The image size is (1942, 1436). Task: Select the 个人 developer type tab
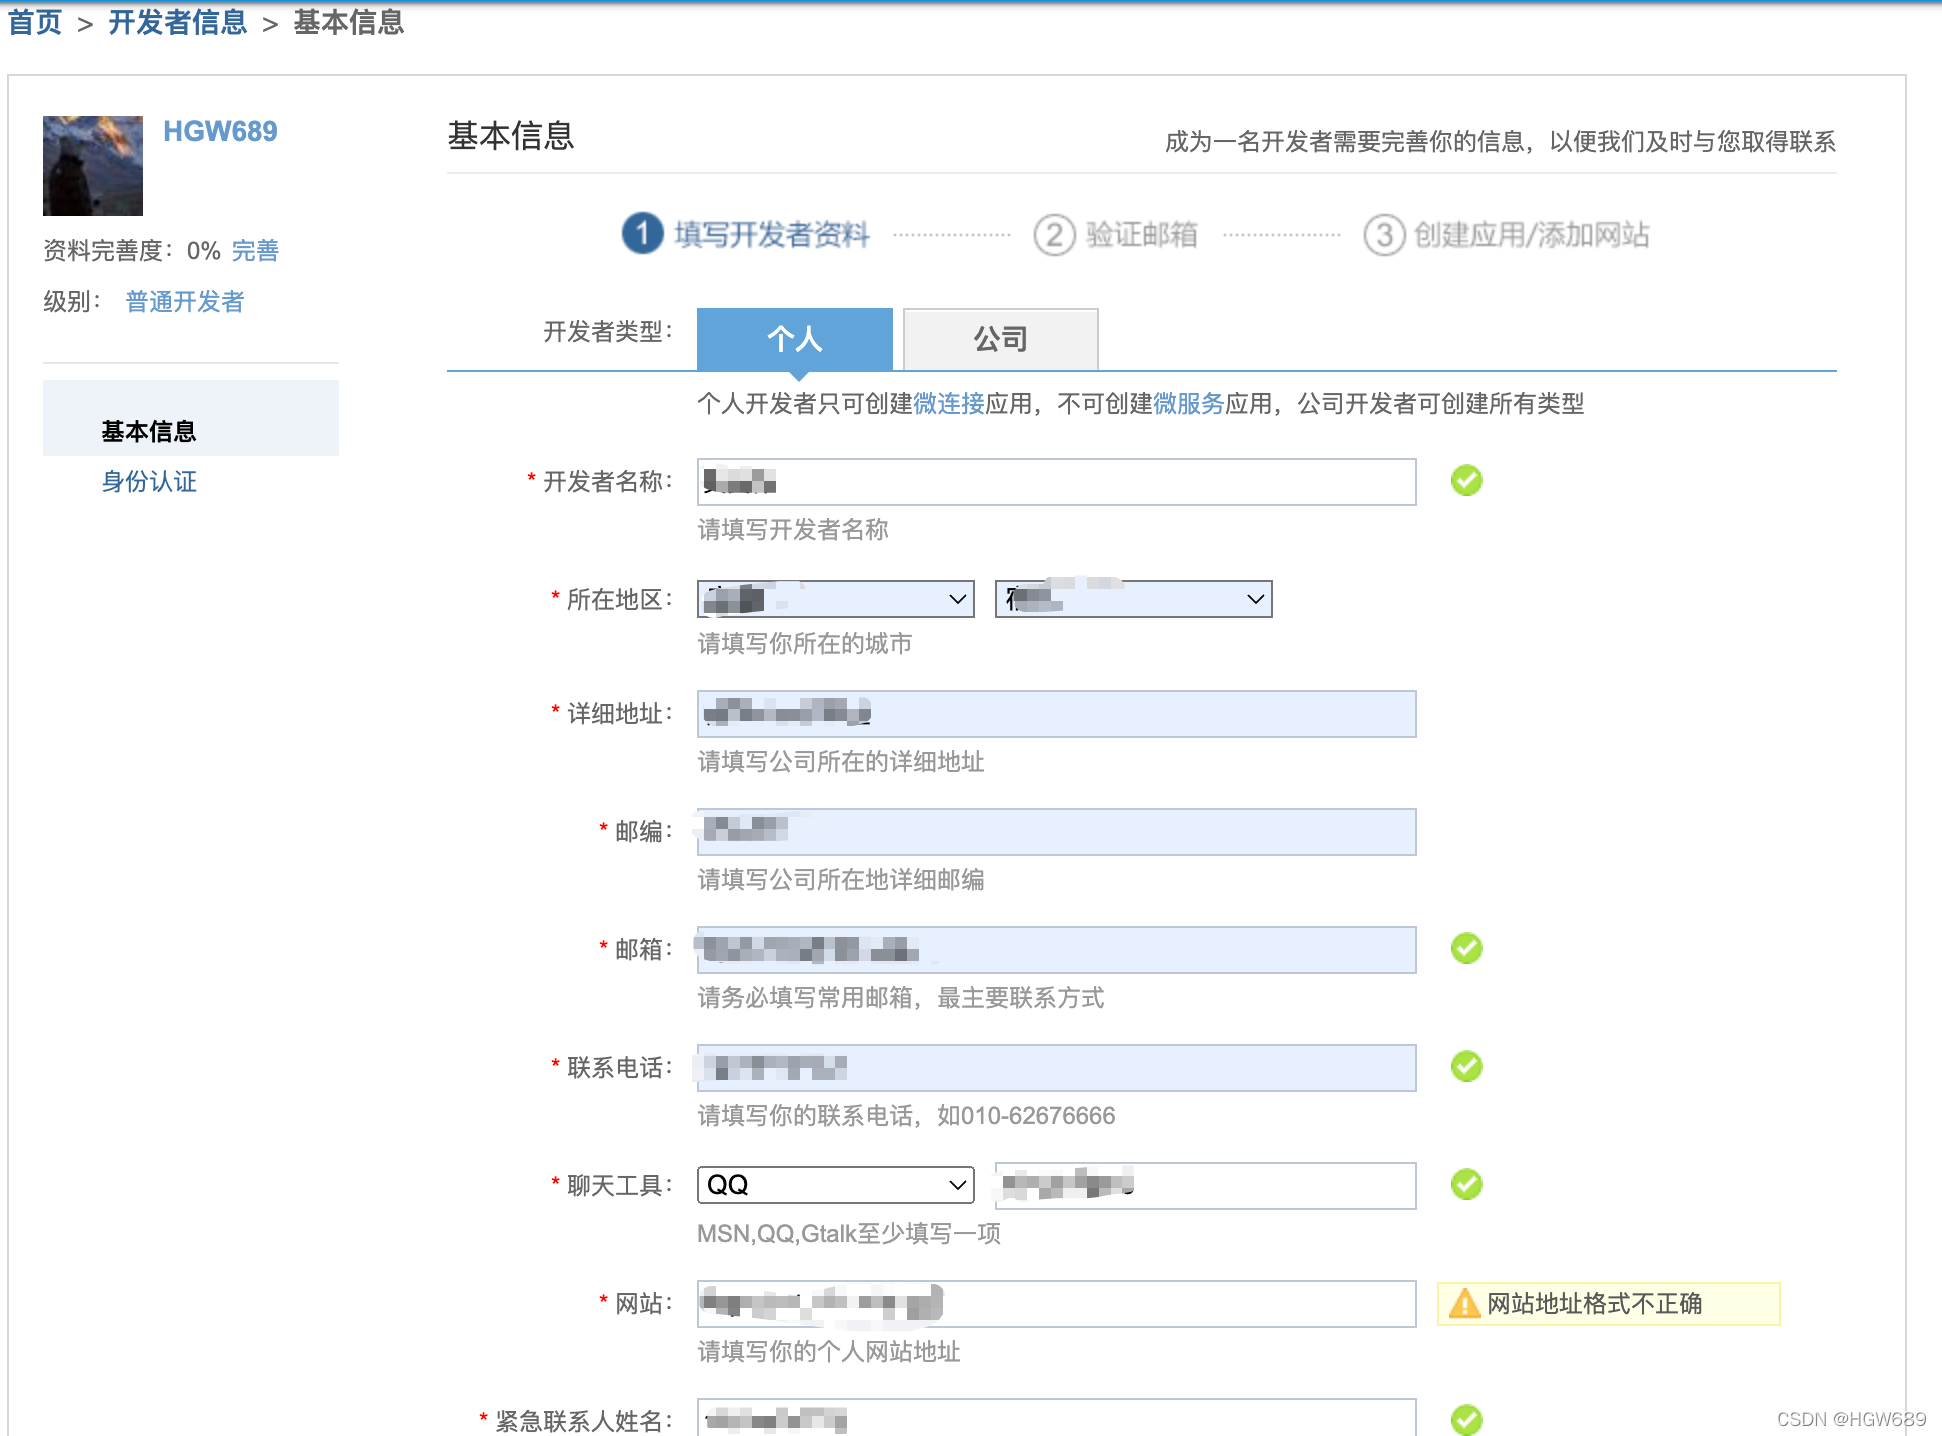(795, 339)
